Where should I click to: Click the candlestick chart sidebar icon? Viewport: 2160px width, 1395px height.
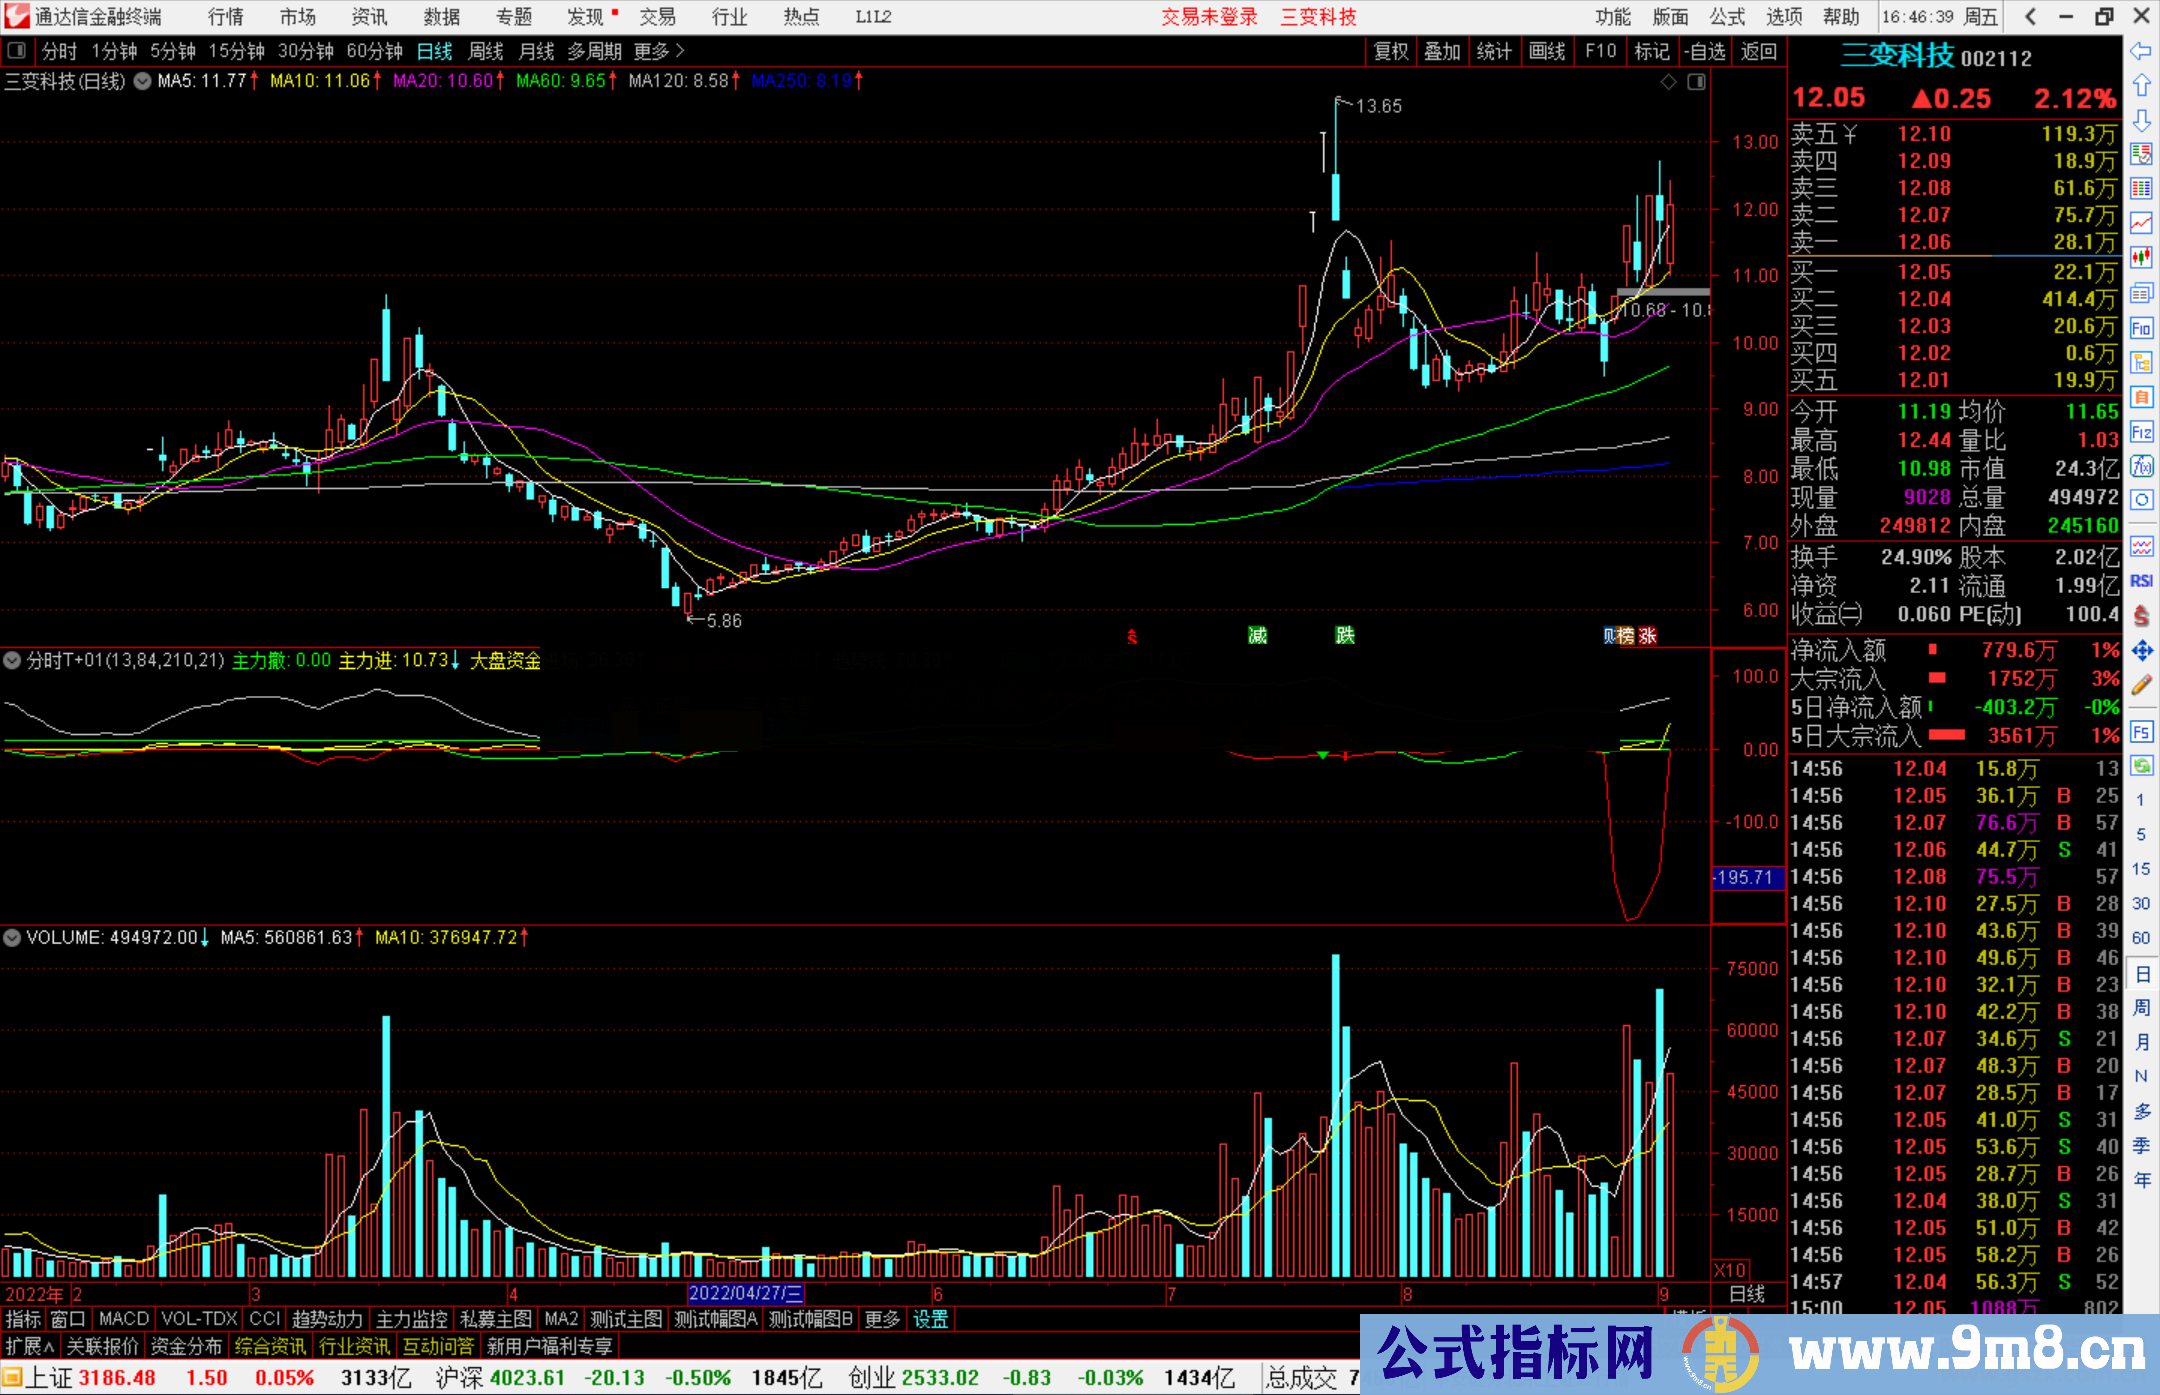[x=2141, y=257]
